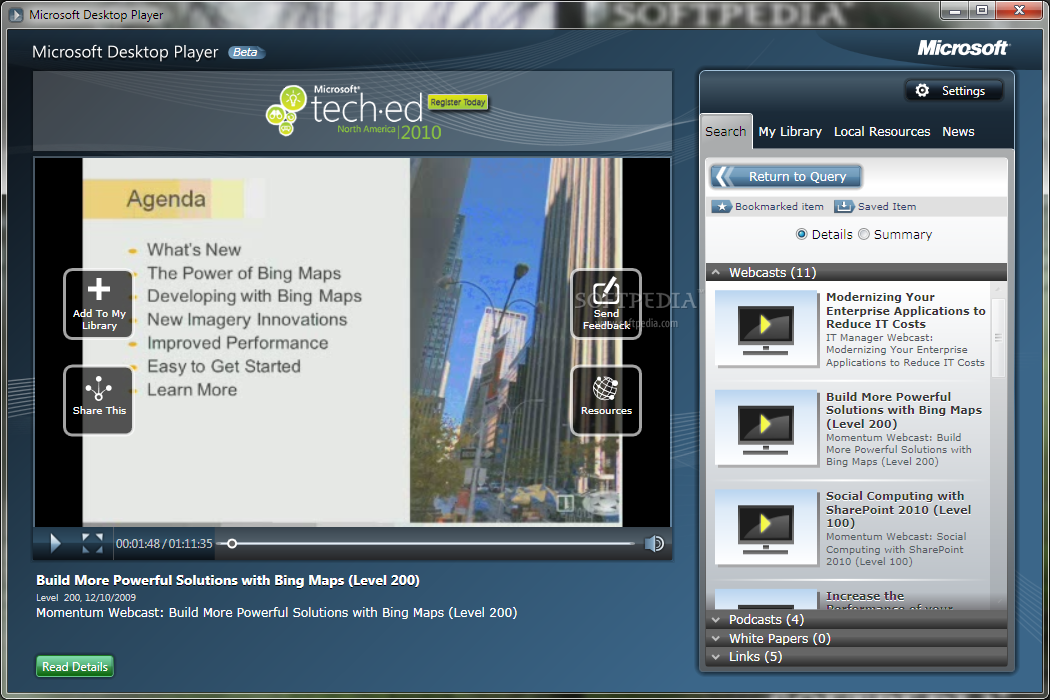This screenshot has height=700, width=1050.
Task: Collapse the Webcasts (11) section
Action: pyautogui.click(x=856, y=272)
